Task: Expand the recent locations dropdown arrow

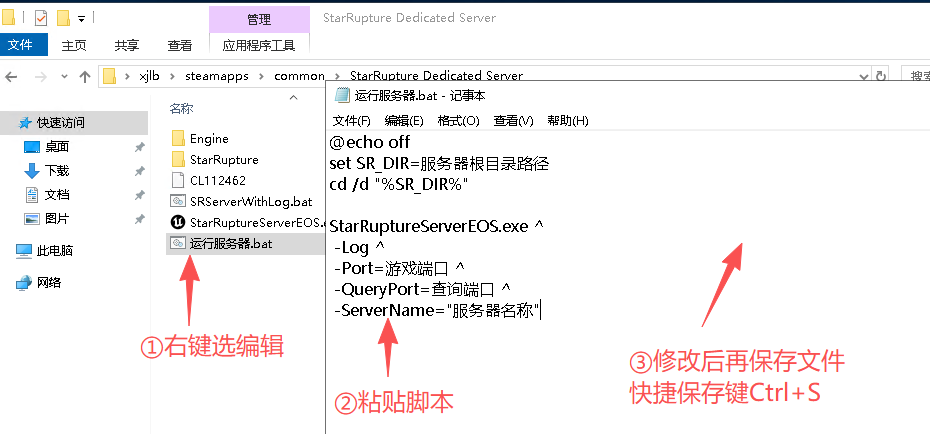Action: pyautogui.click(x=63, y=77)
